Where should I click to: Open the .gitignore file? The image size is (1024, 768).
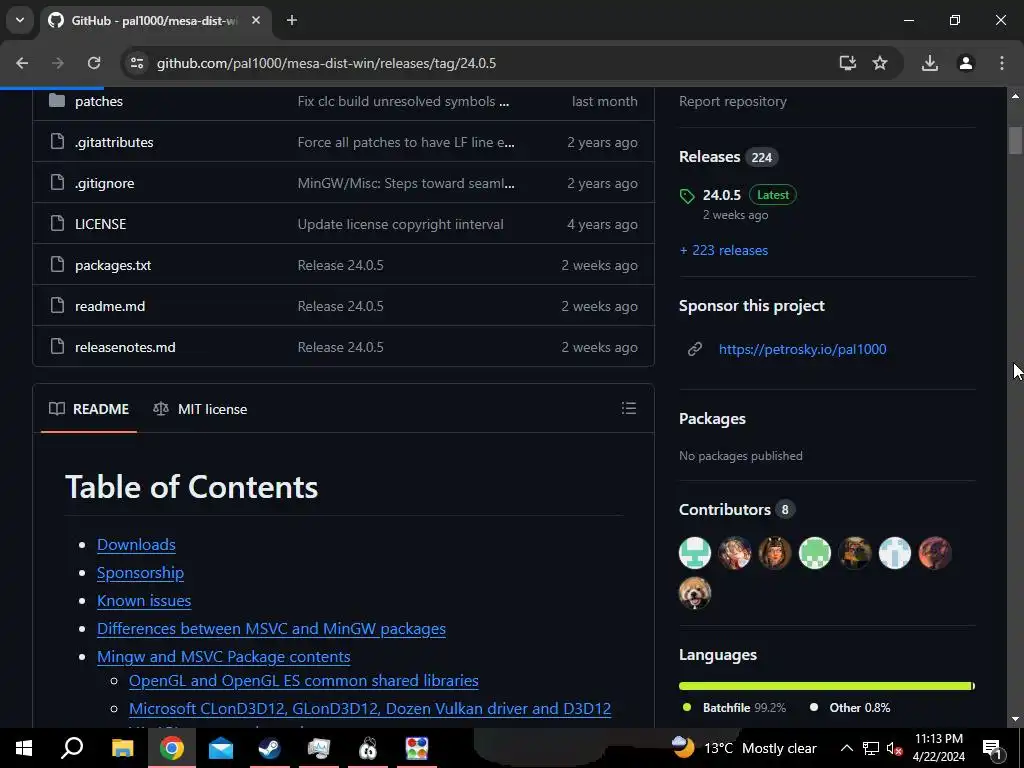coord(104,184)
